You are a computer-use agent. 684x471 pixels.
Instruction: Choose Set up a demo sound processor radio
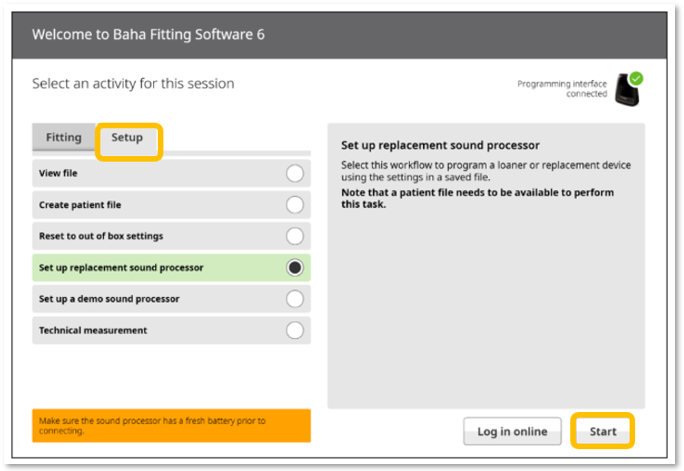(x=295, y=299)
